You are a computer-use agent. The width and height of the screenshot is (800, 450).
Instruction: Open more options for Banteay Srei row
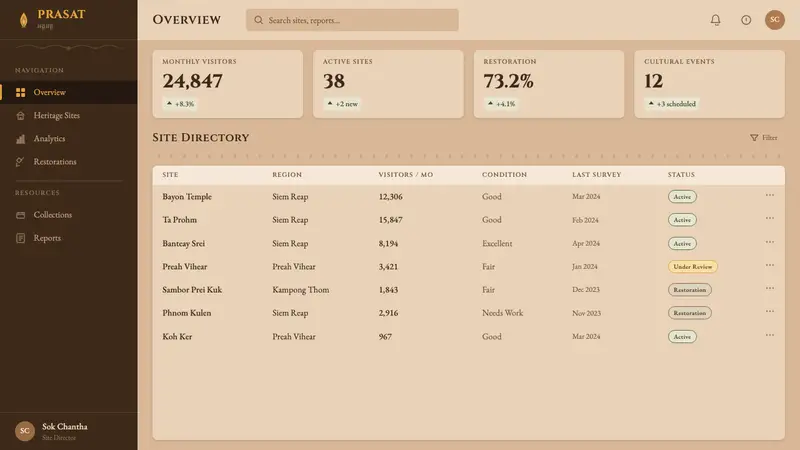[x=769, y=242]
